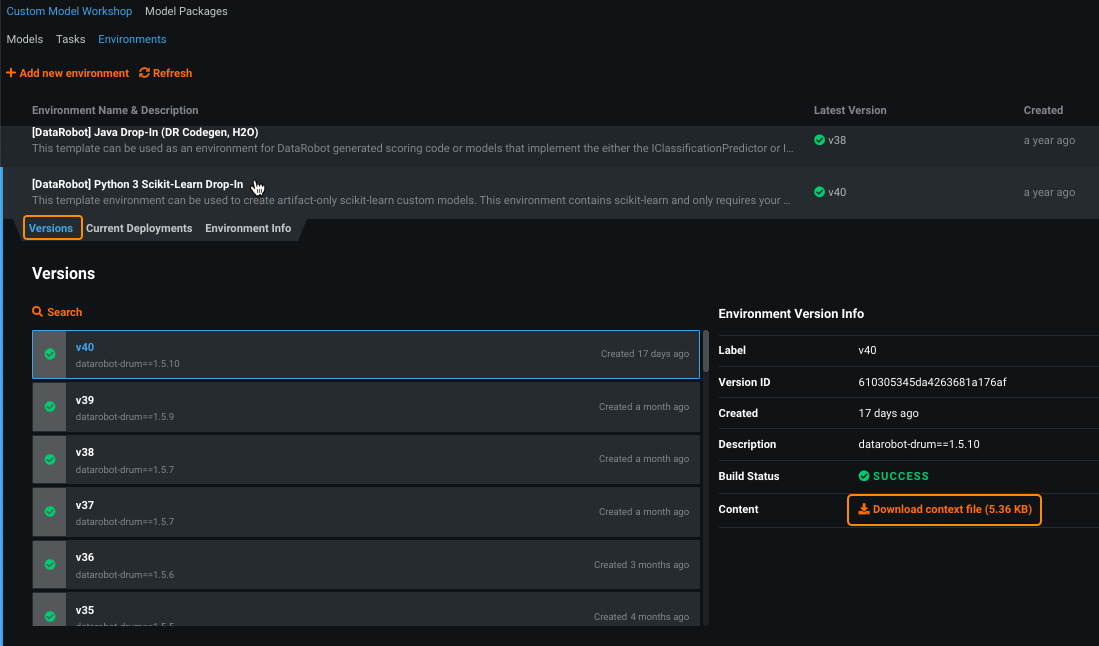
Task: Switch to Current Deployments tab
Action: (139, 228)
